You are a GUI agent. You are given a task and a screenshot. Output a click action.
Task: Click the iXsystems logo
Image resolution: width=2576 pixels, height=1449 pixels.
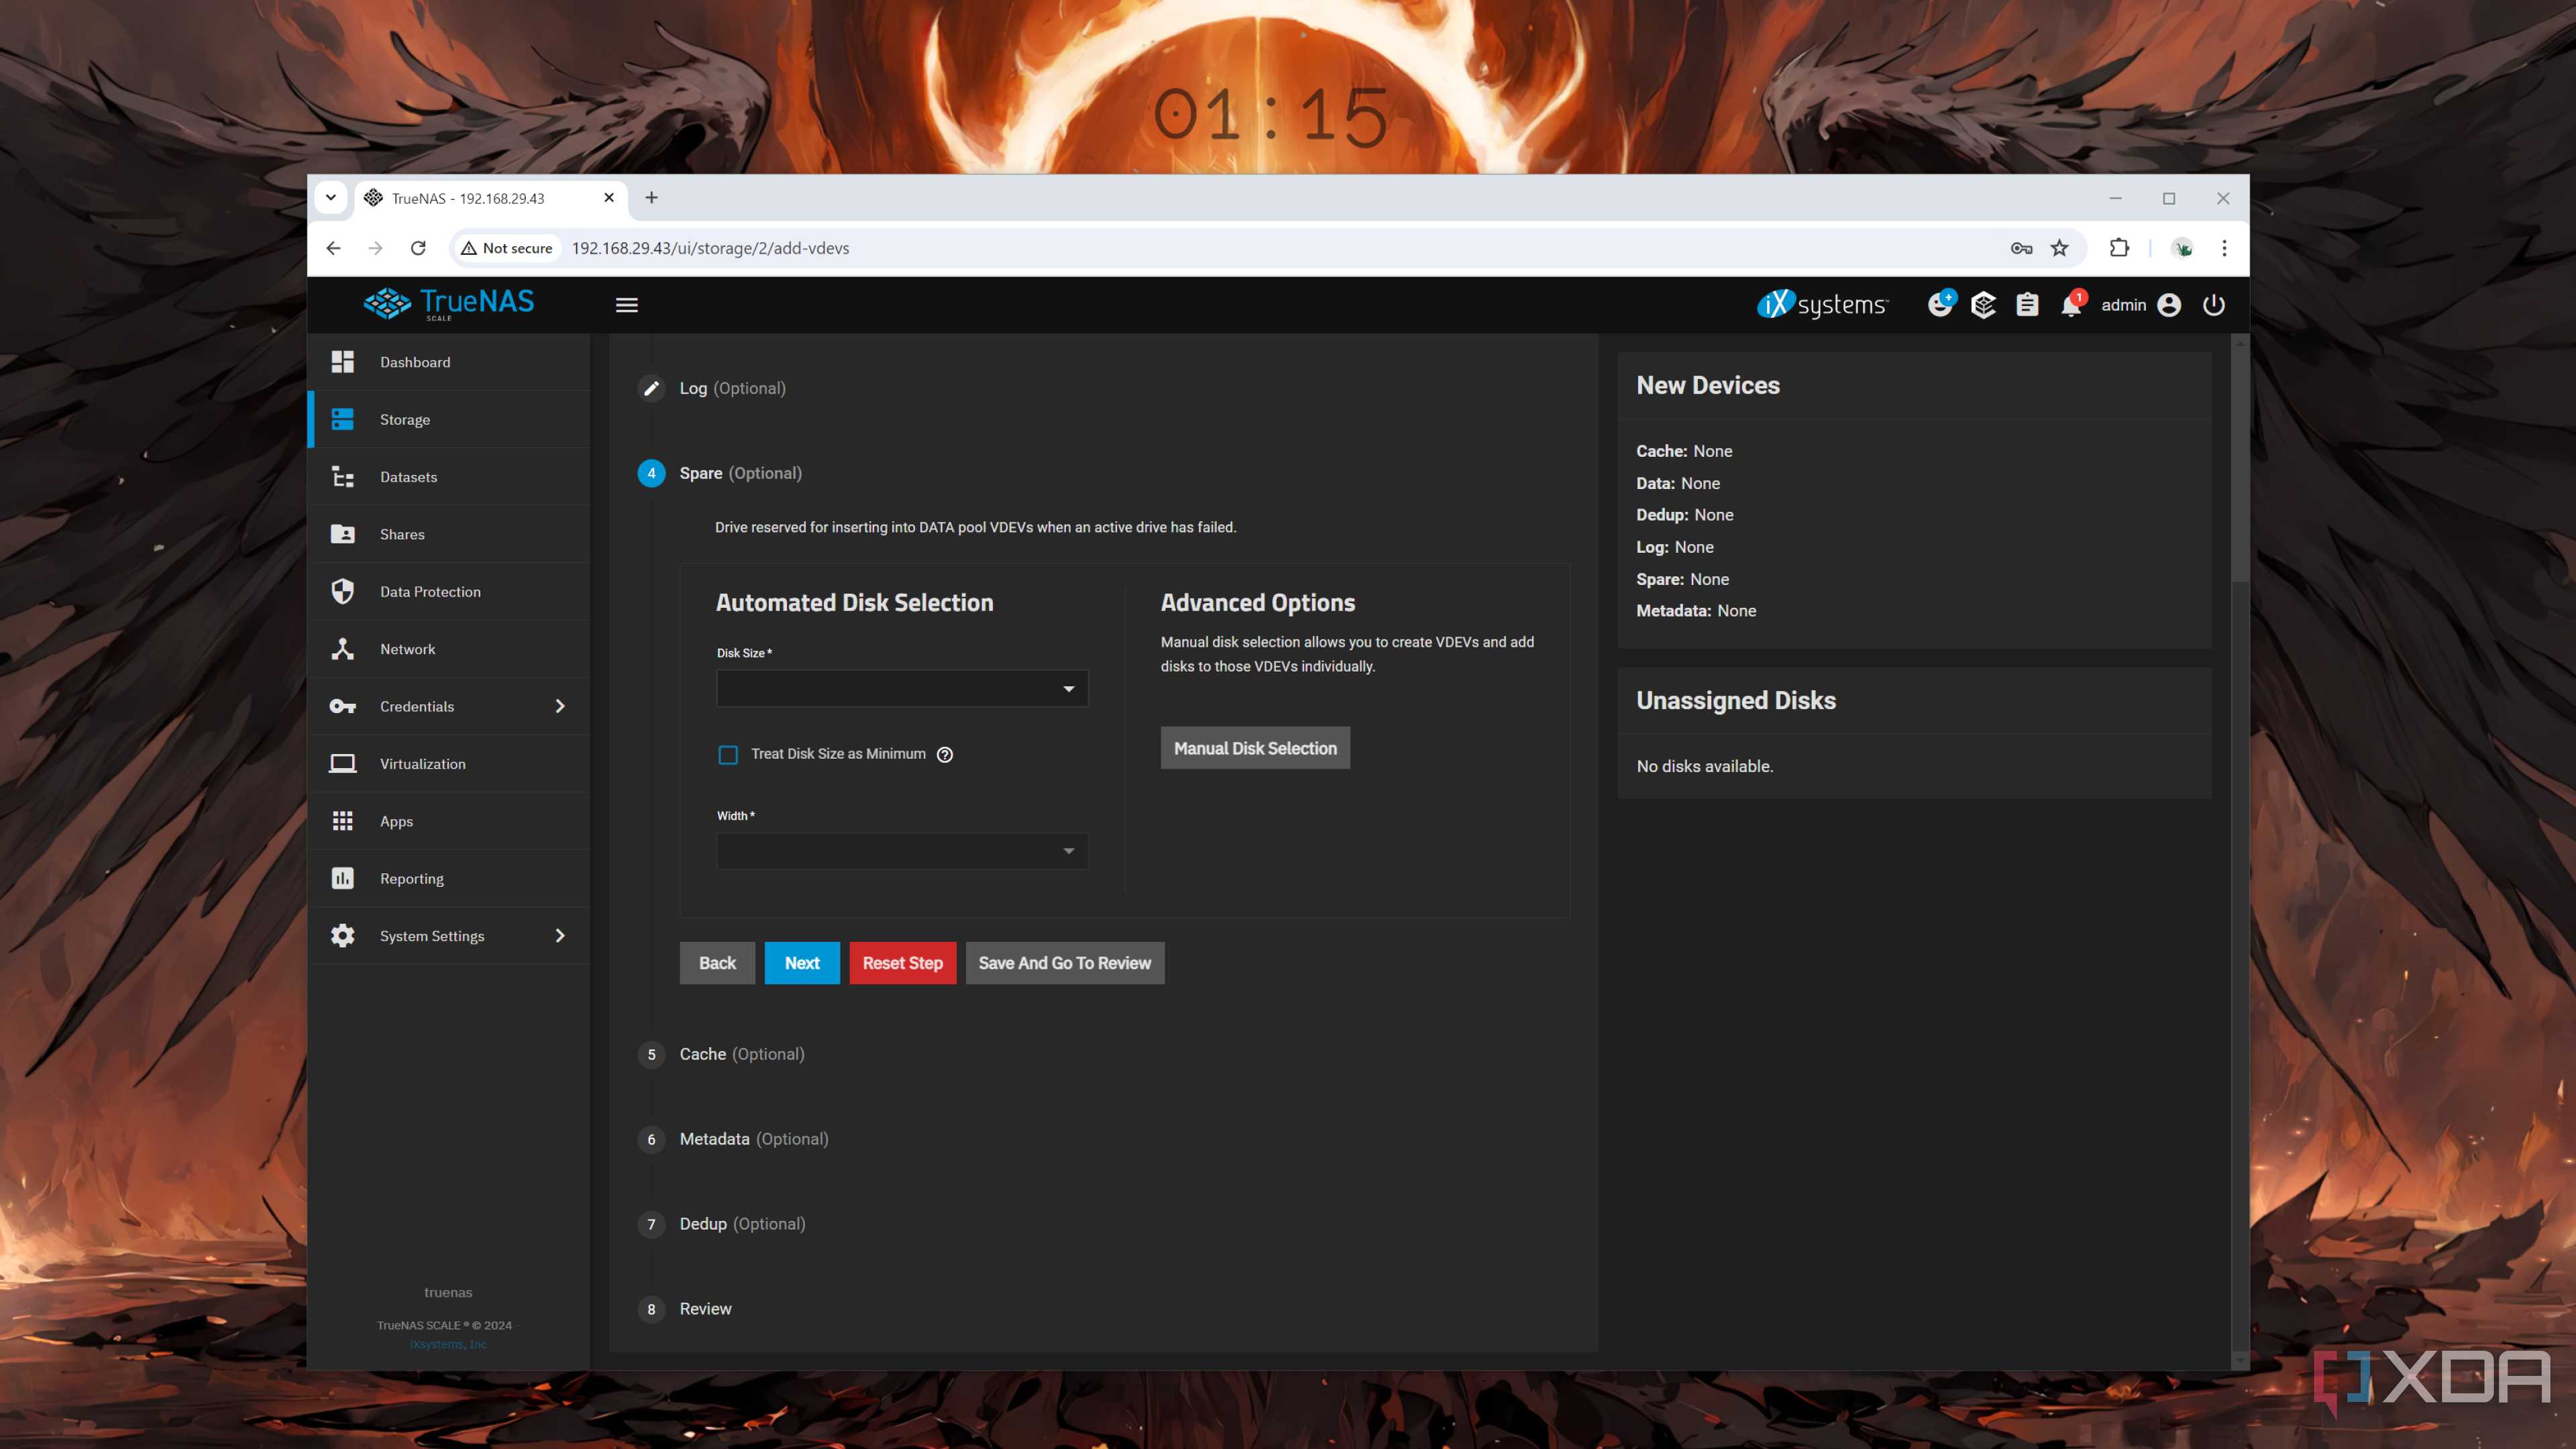[x=1822, y=304]
